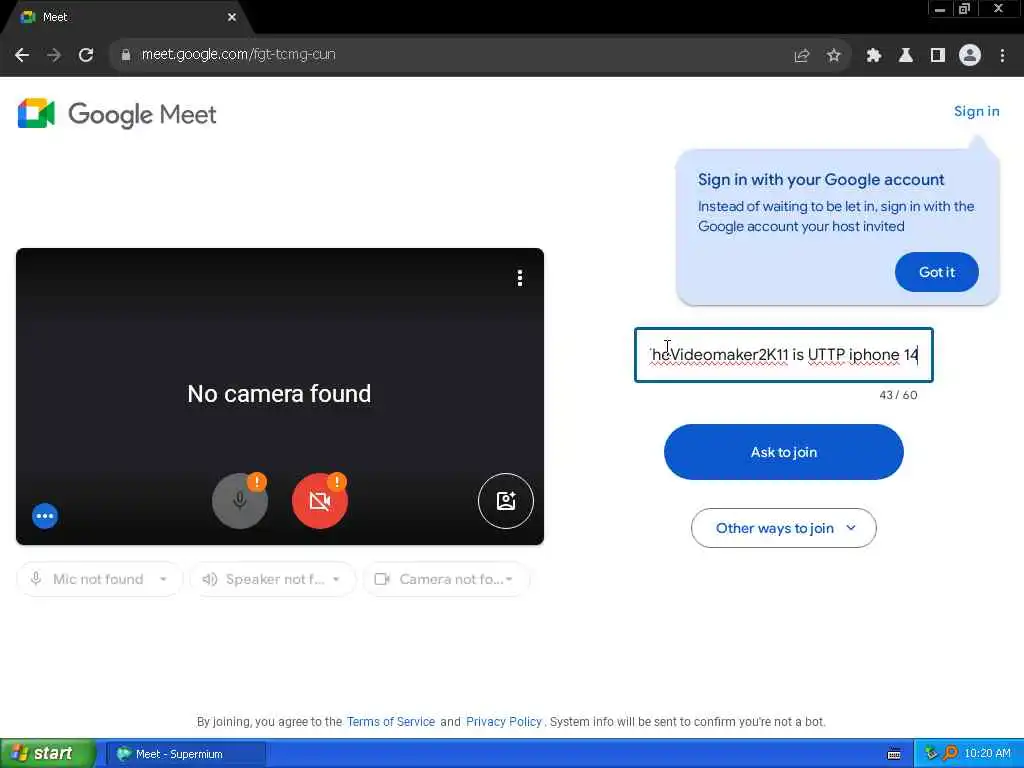This screenshot has height=768, width=1024.
Task: Close the Meet tab
Action: click(232, 18)
